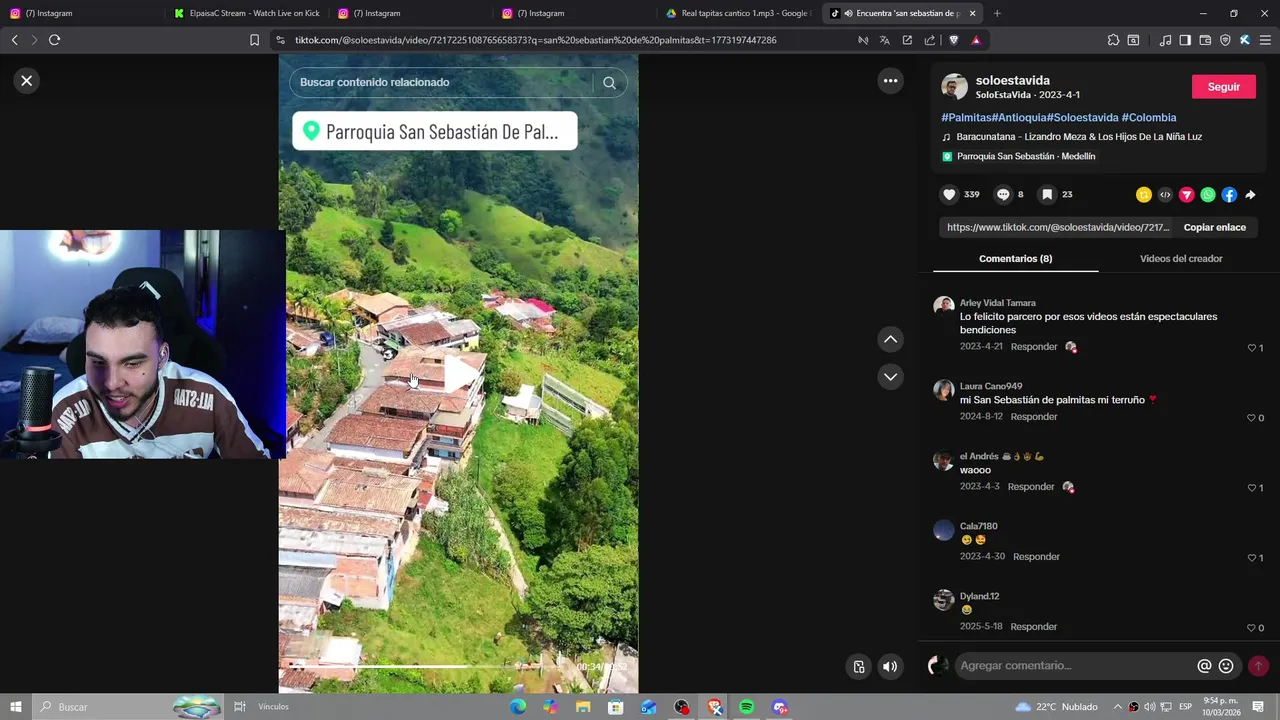This screenshot has width=1280, height=720.
Task: Go to the previous video arrow
Action: click(x=891, y=340)
